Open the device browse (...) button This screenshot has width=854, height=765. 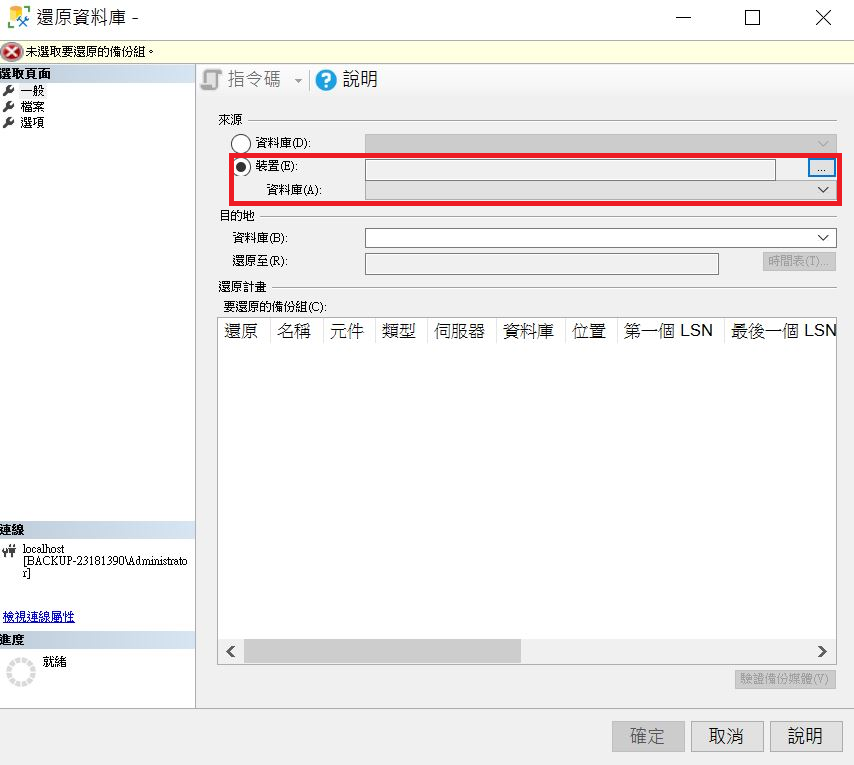pyautogui.click(x=821, y=168)
